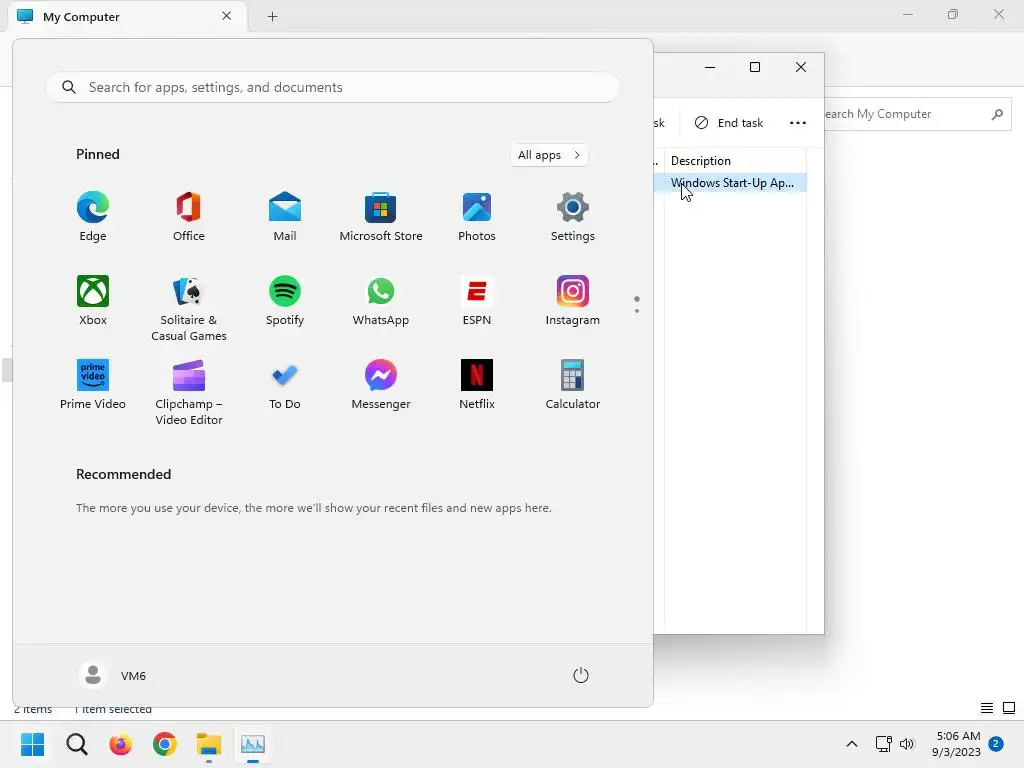Open clock and date flyout
This screenshot has width=1024, height=768.
pyautogui.click(x=957, y=744)
